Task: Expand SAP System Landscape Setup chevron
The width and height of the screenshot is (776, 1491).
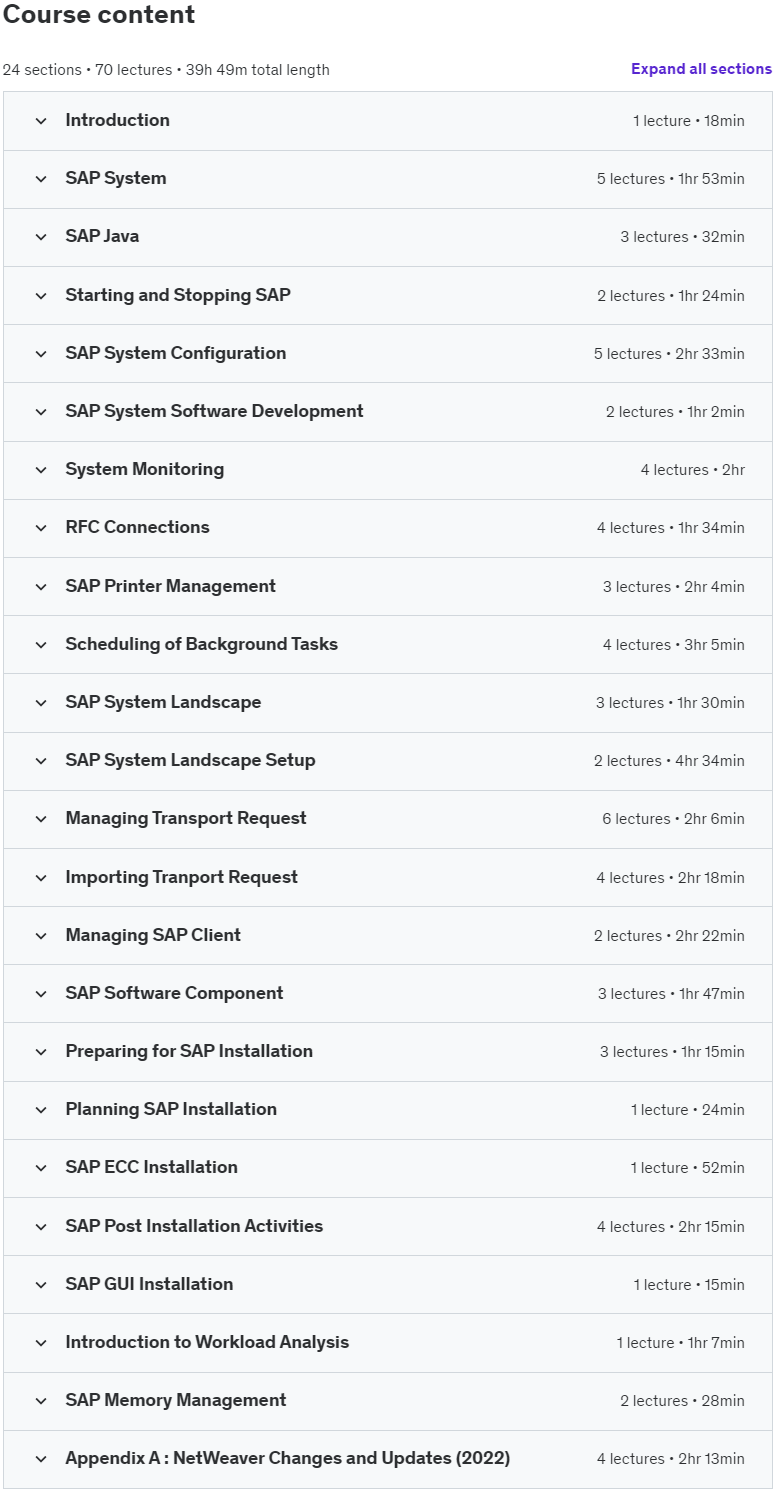Action: click(x=41, y=761)
